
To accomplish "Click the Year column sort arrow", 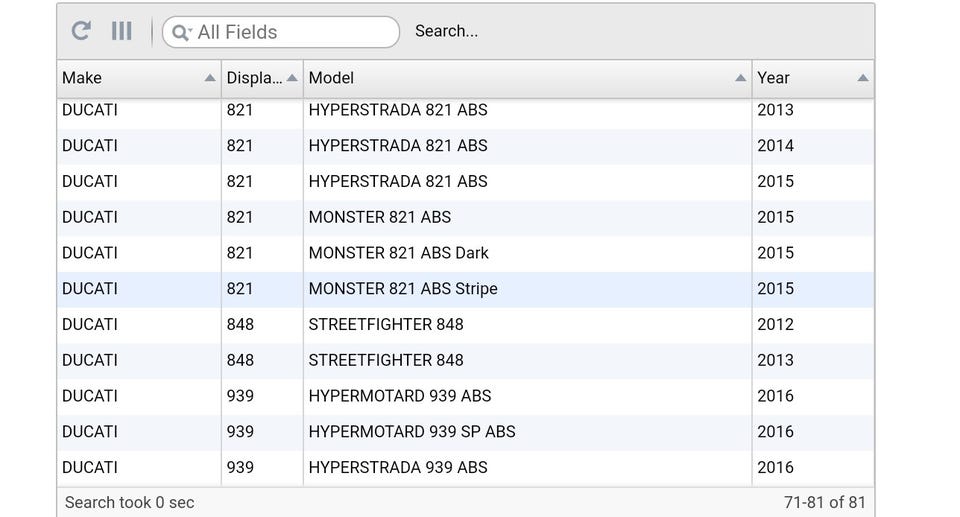I will [x=862, y=78].
